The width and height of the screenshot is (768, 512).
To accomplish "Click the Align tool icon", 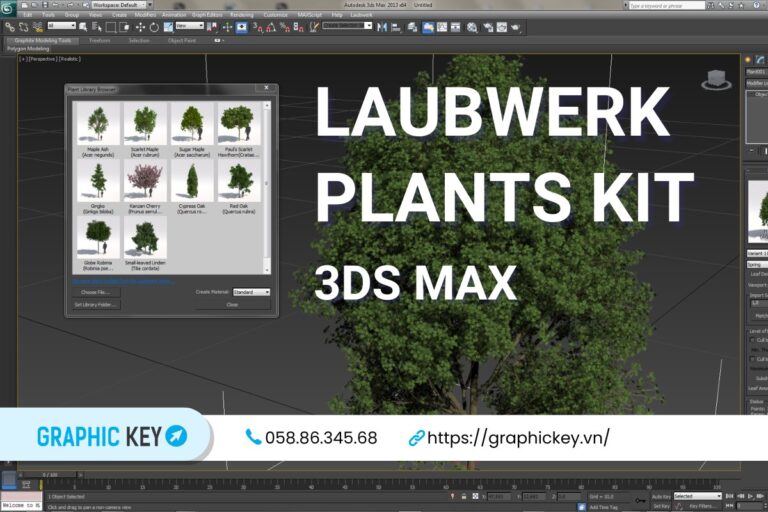I will (396, 27).
